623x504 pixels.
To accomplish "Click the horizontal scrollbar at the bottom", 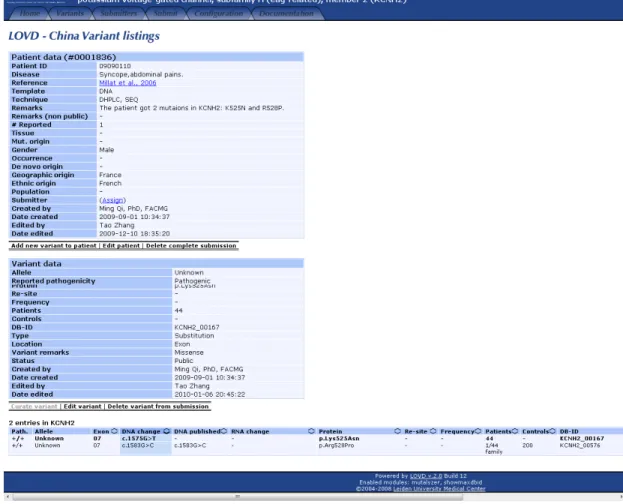I will [x=237, y=497].
